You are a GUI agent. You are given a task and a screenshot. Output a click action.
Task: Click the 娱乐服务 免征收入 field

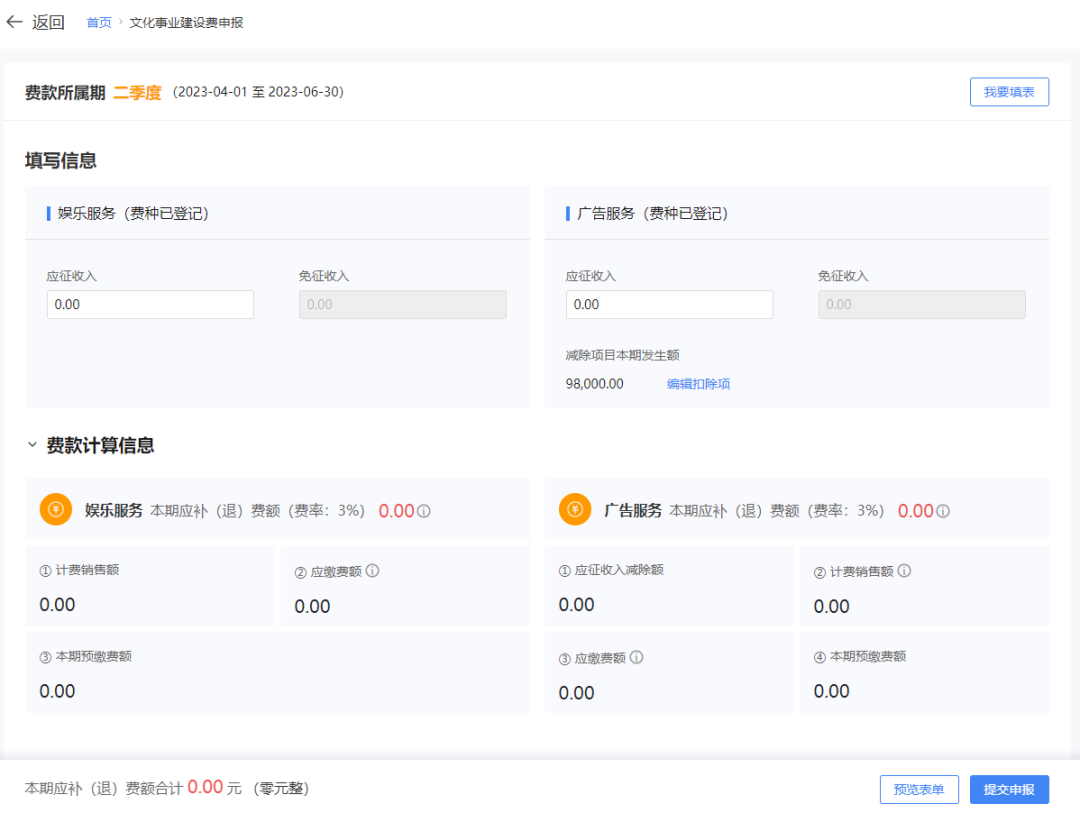point(402,304)
